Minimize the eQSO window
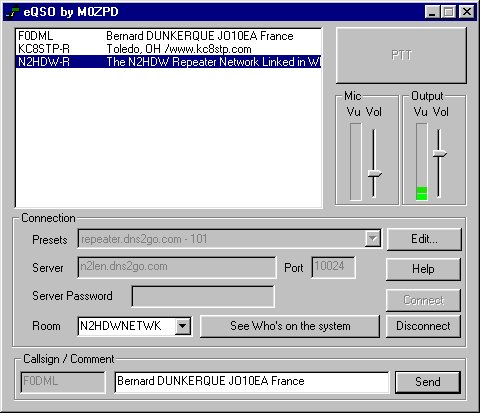The height and width of the screenshot is (413, 480). tap(432, 12)
